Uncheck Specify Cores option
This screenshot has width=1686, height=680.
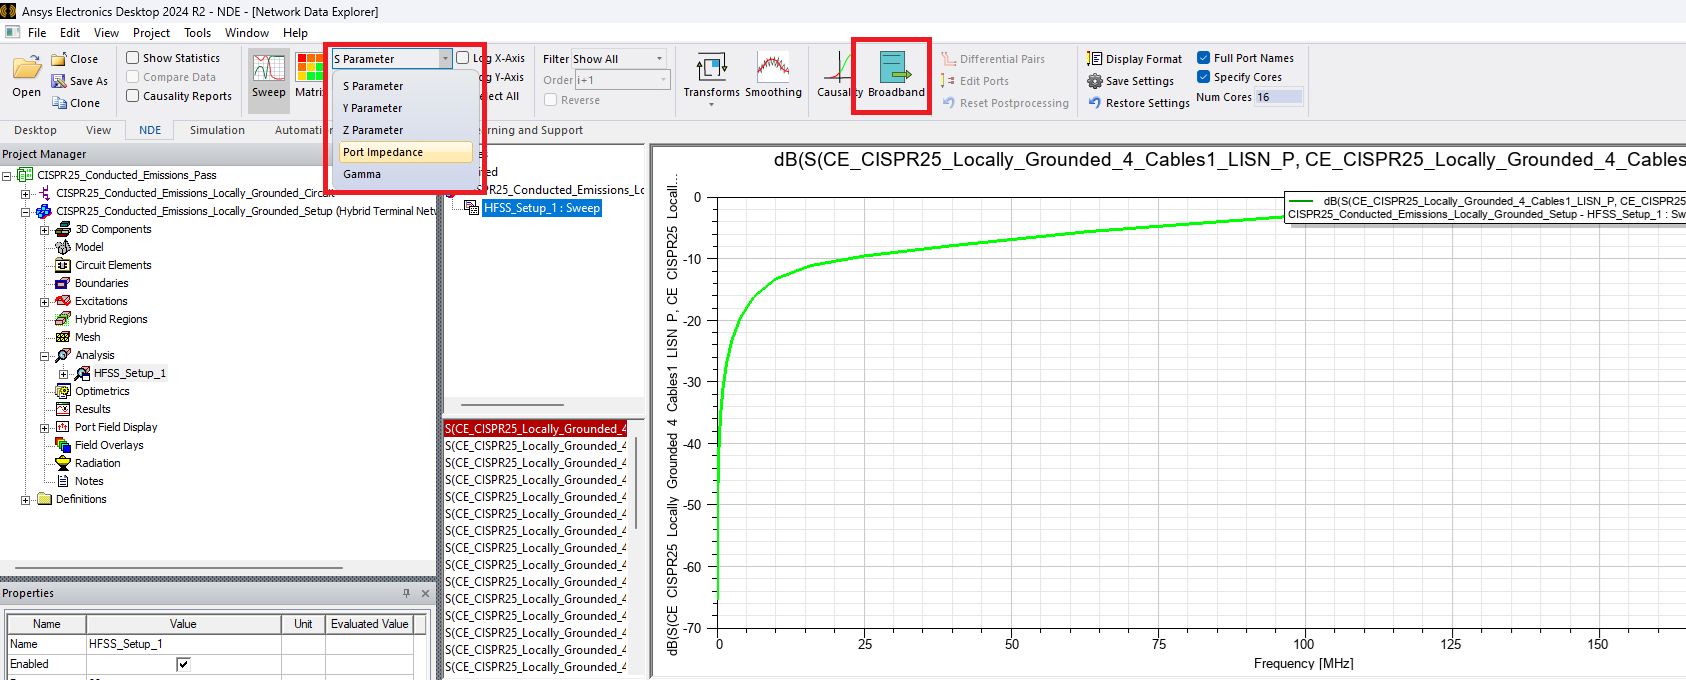click(1204, 77)
